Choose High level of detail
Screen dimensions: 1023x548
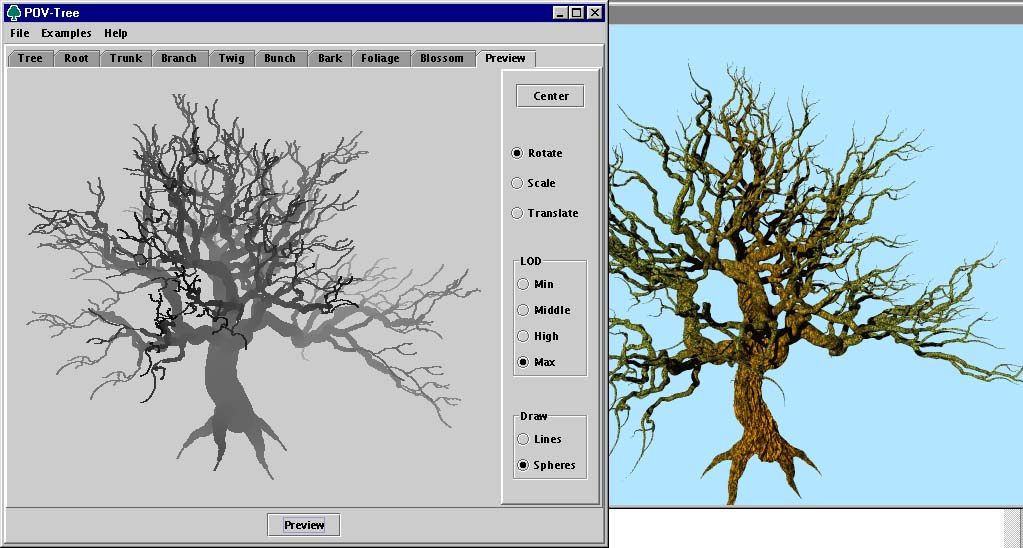523,336
